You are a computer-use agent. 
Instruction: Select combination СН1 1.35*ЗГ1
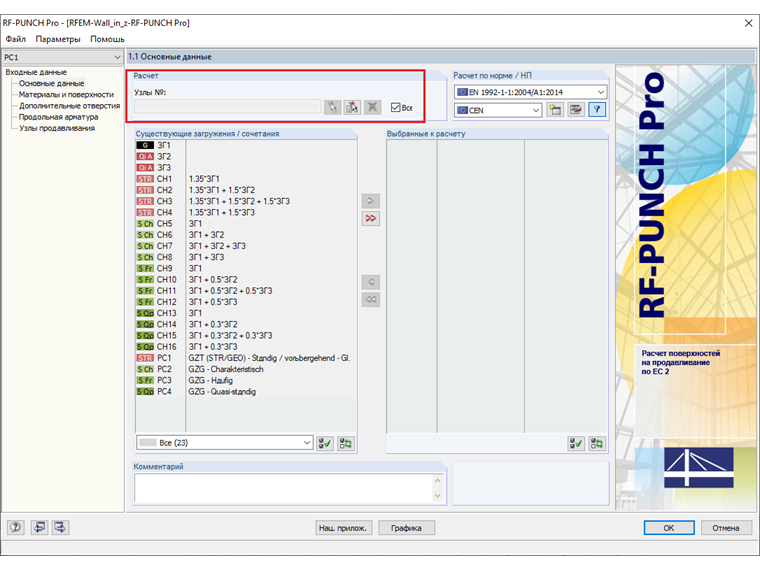pos(246,179)
